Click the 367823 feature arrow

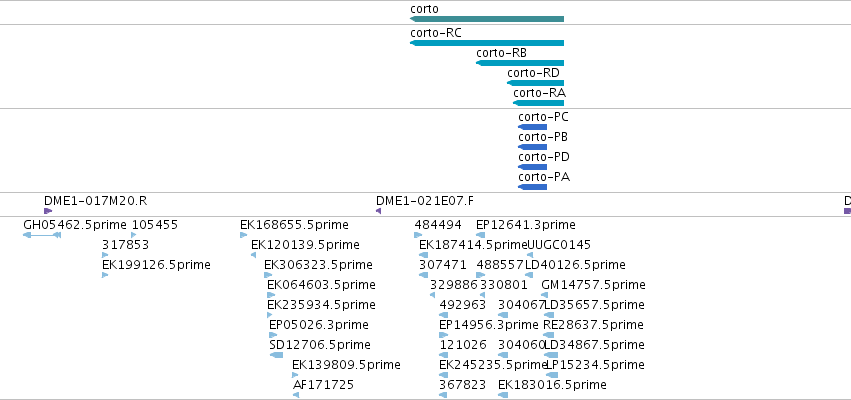[x=443, y=395]
